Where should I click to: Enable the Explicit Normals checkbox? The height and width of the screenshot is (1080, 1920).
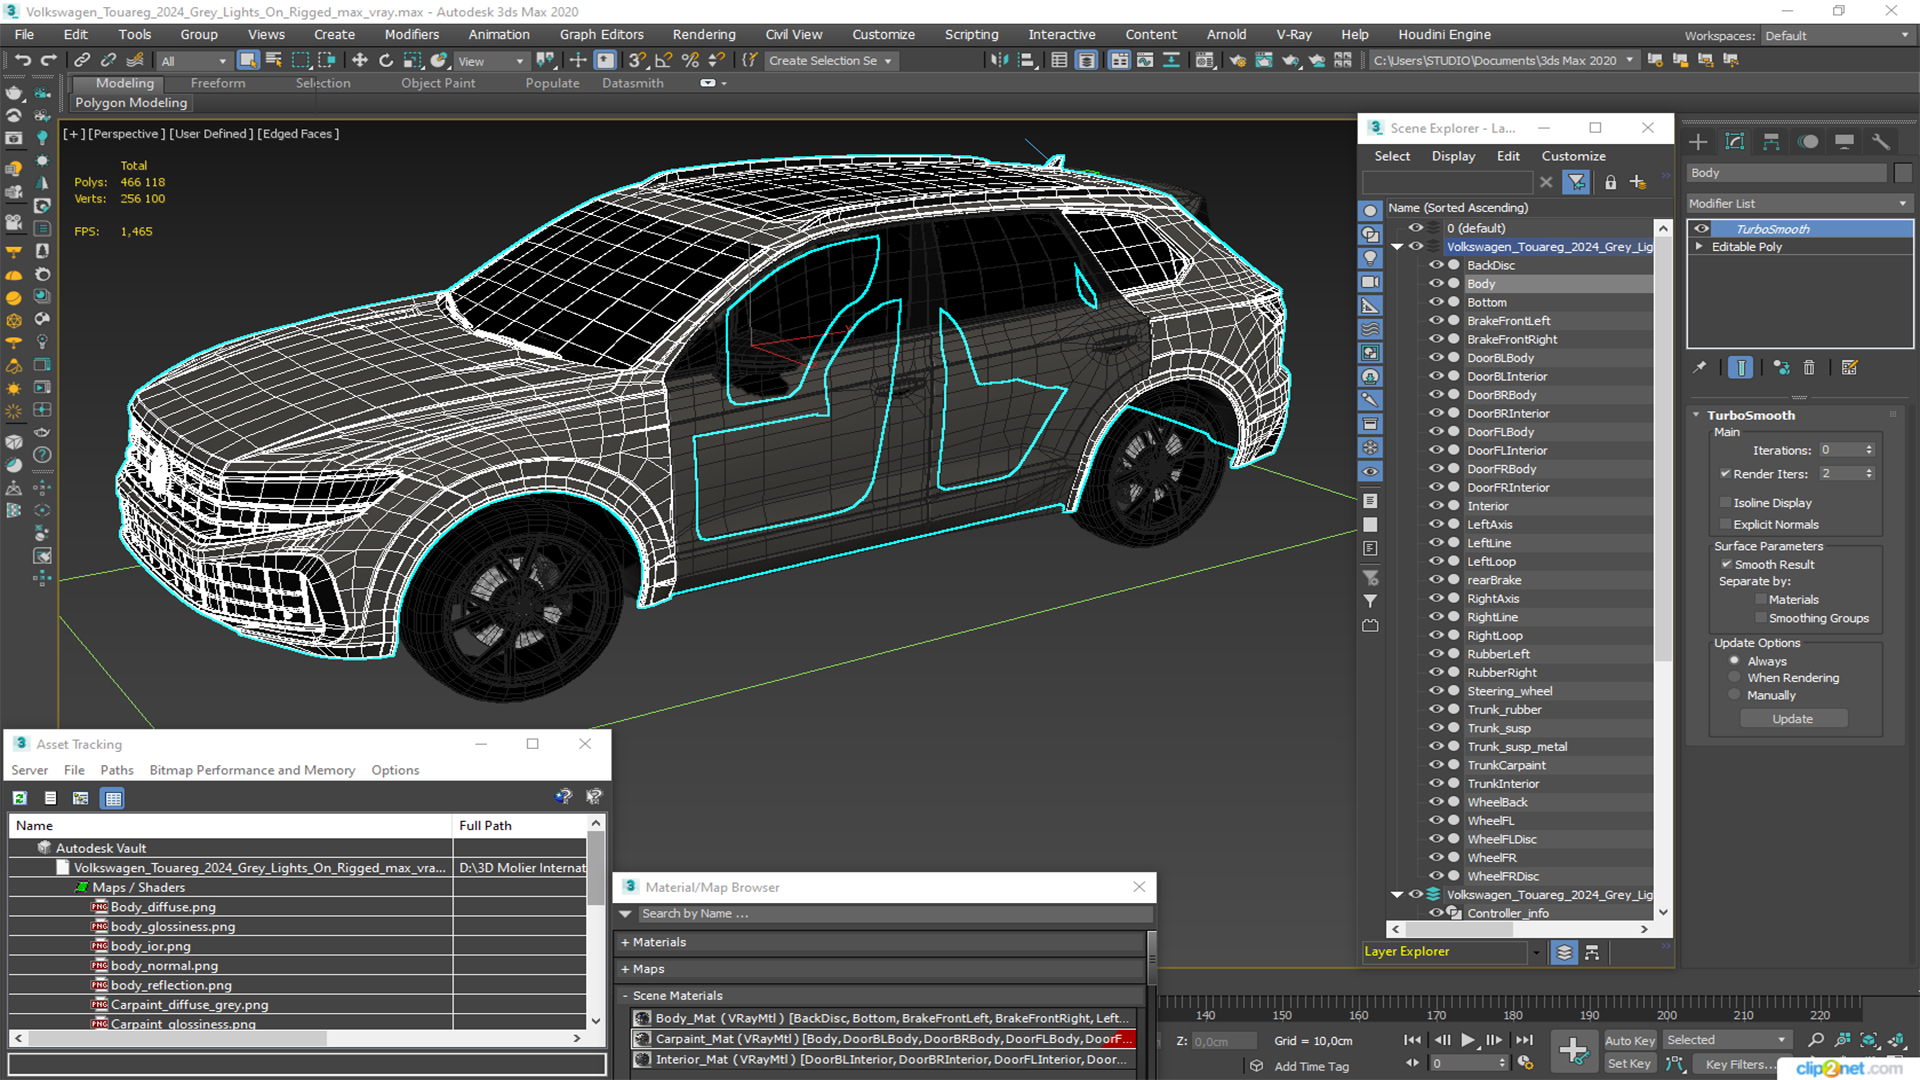[1725, 525]
